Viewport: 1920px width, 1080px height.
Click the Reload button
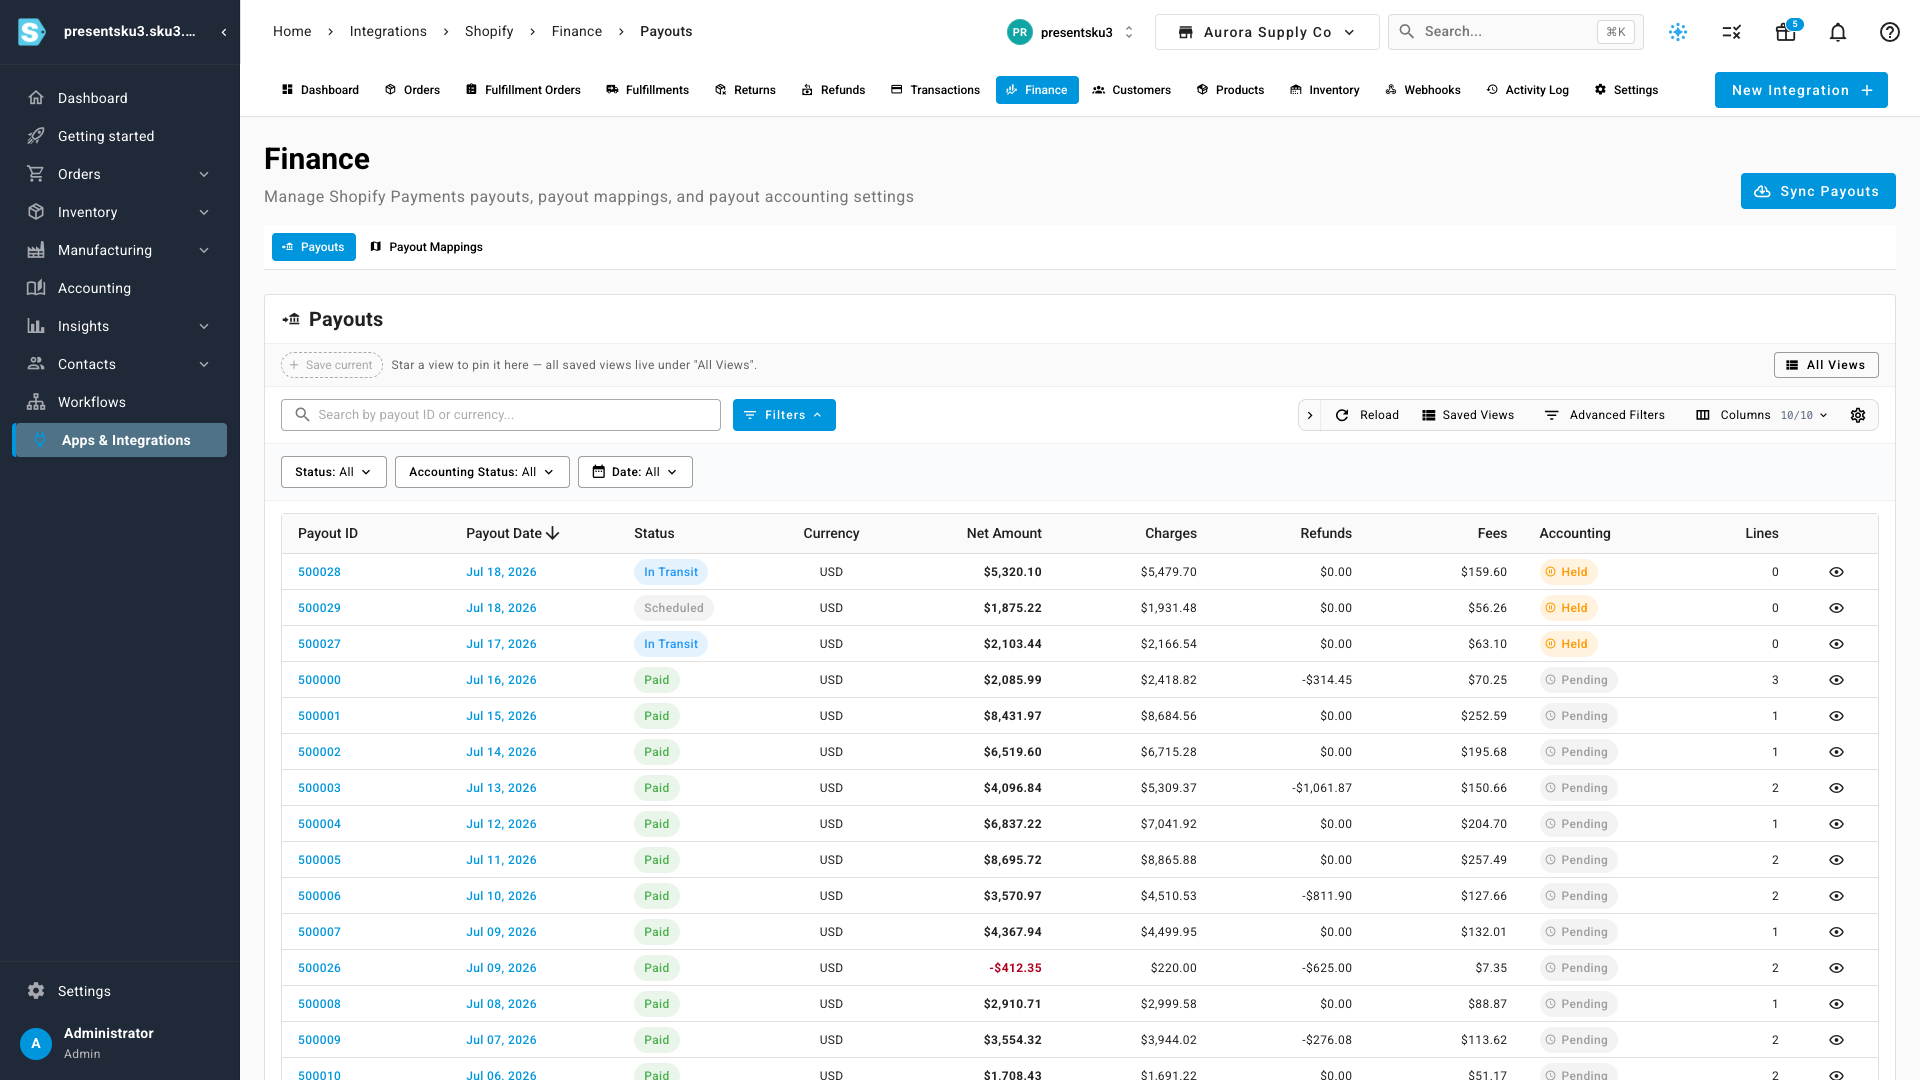(x=1367, y=415)
